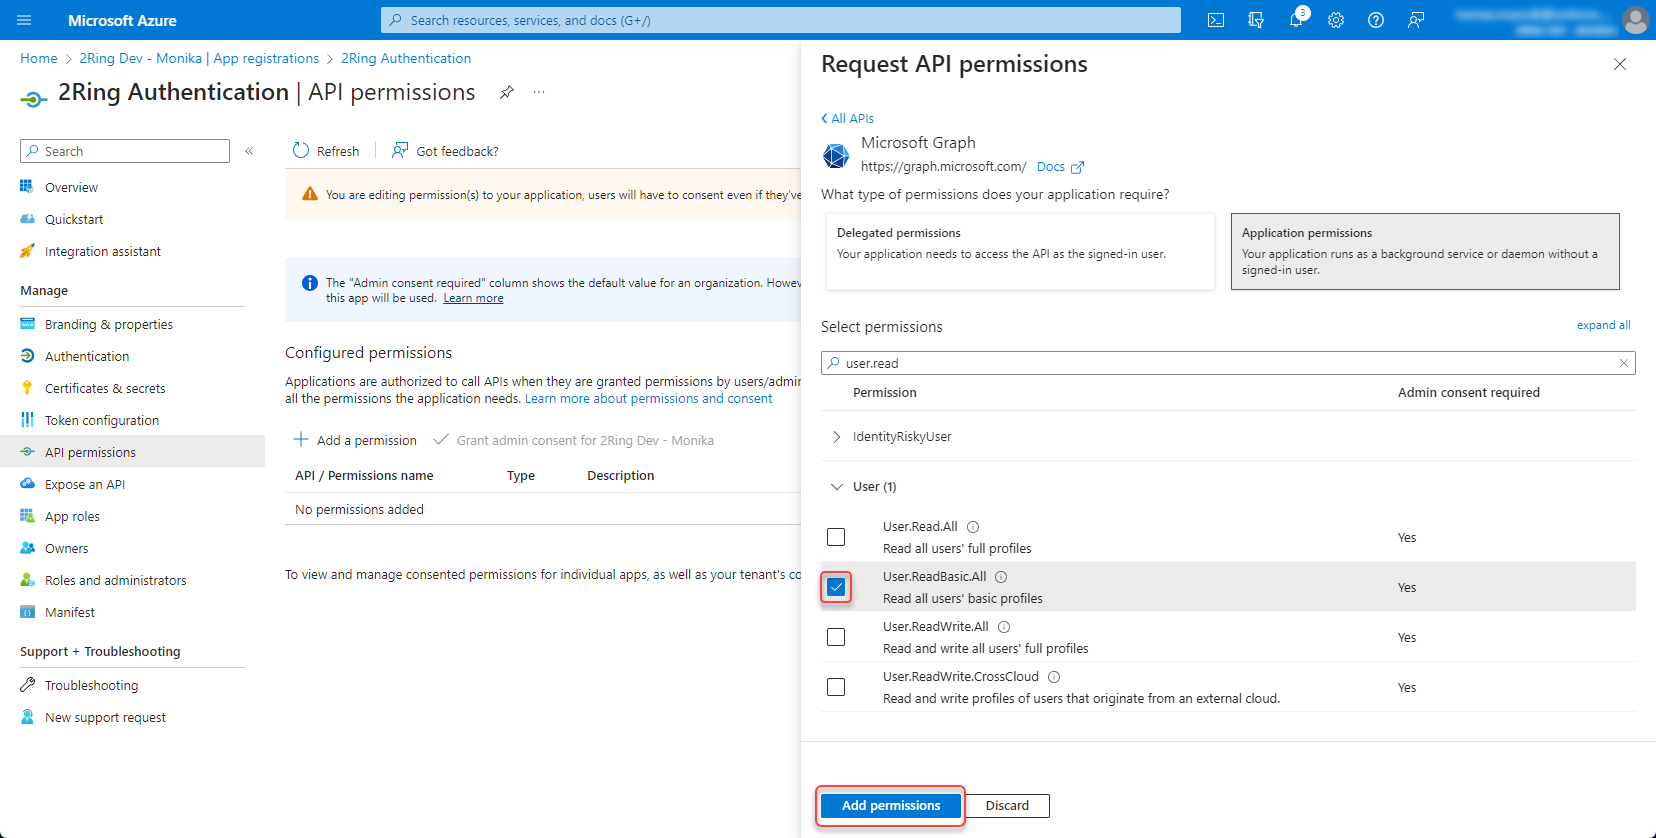Go back via All APIs link
Viewport: 1656px width, 838px height.
click(x=848, y=118)
